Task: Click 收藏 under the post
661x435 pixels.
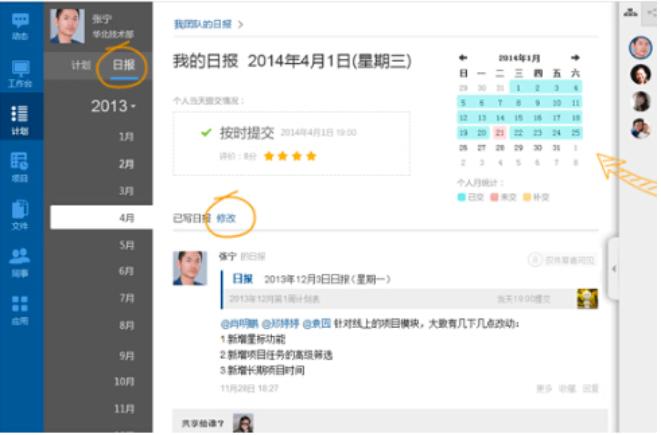Action: pyautogui.click(x=567, y=388)
